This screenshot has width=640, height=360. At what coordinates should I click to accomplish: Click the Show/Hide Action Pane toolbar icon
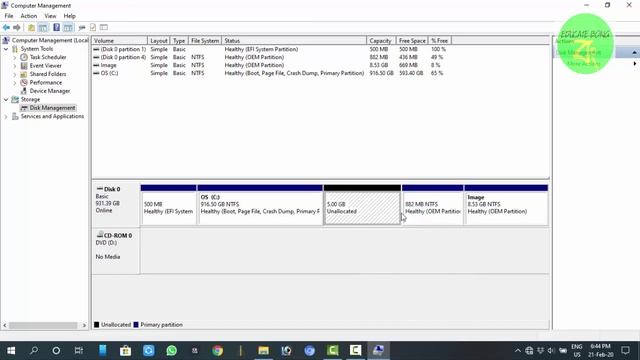coord(68,27)
